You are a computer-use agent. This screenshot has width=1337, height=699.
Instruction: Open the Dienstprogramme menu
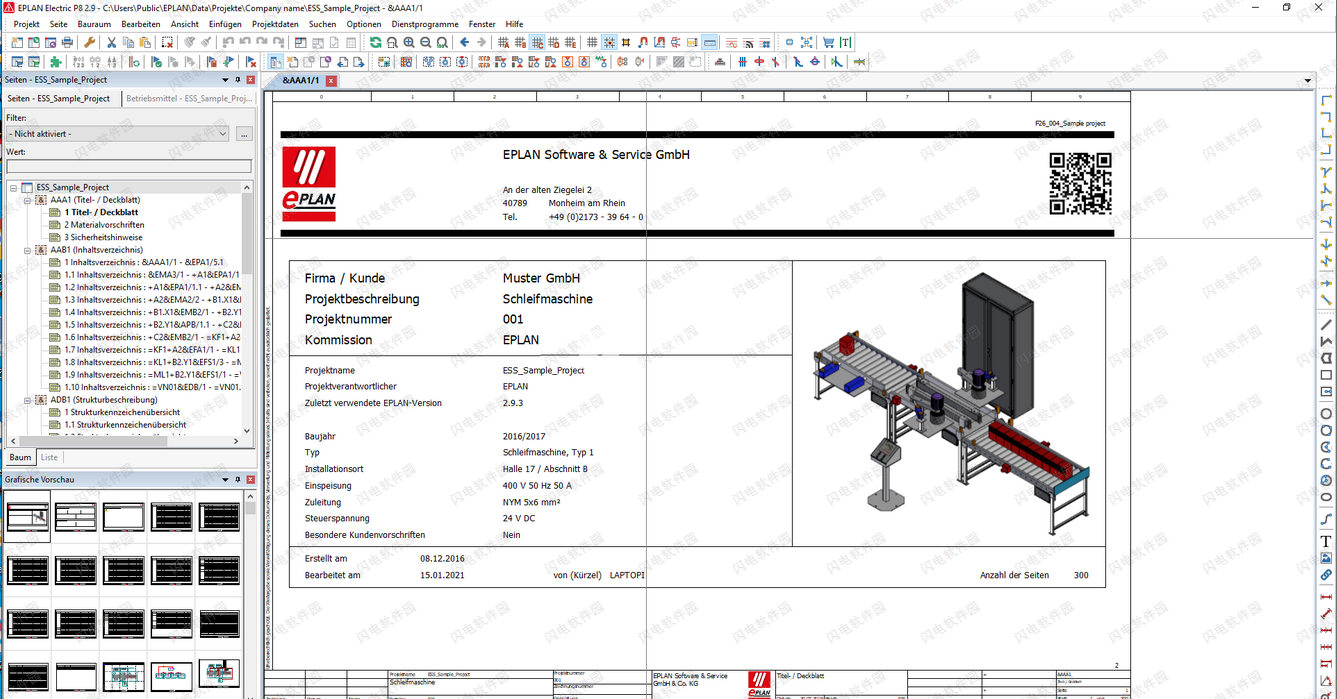click(425, 24)
